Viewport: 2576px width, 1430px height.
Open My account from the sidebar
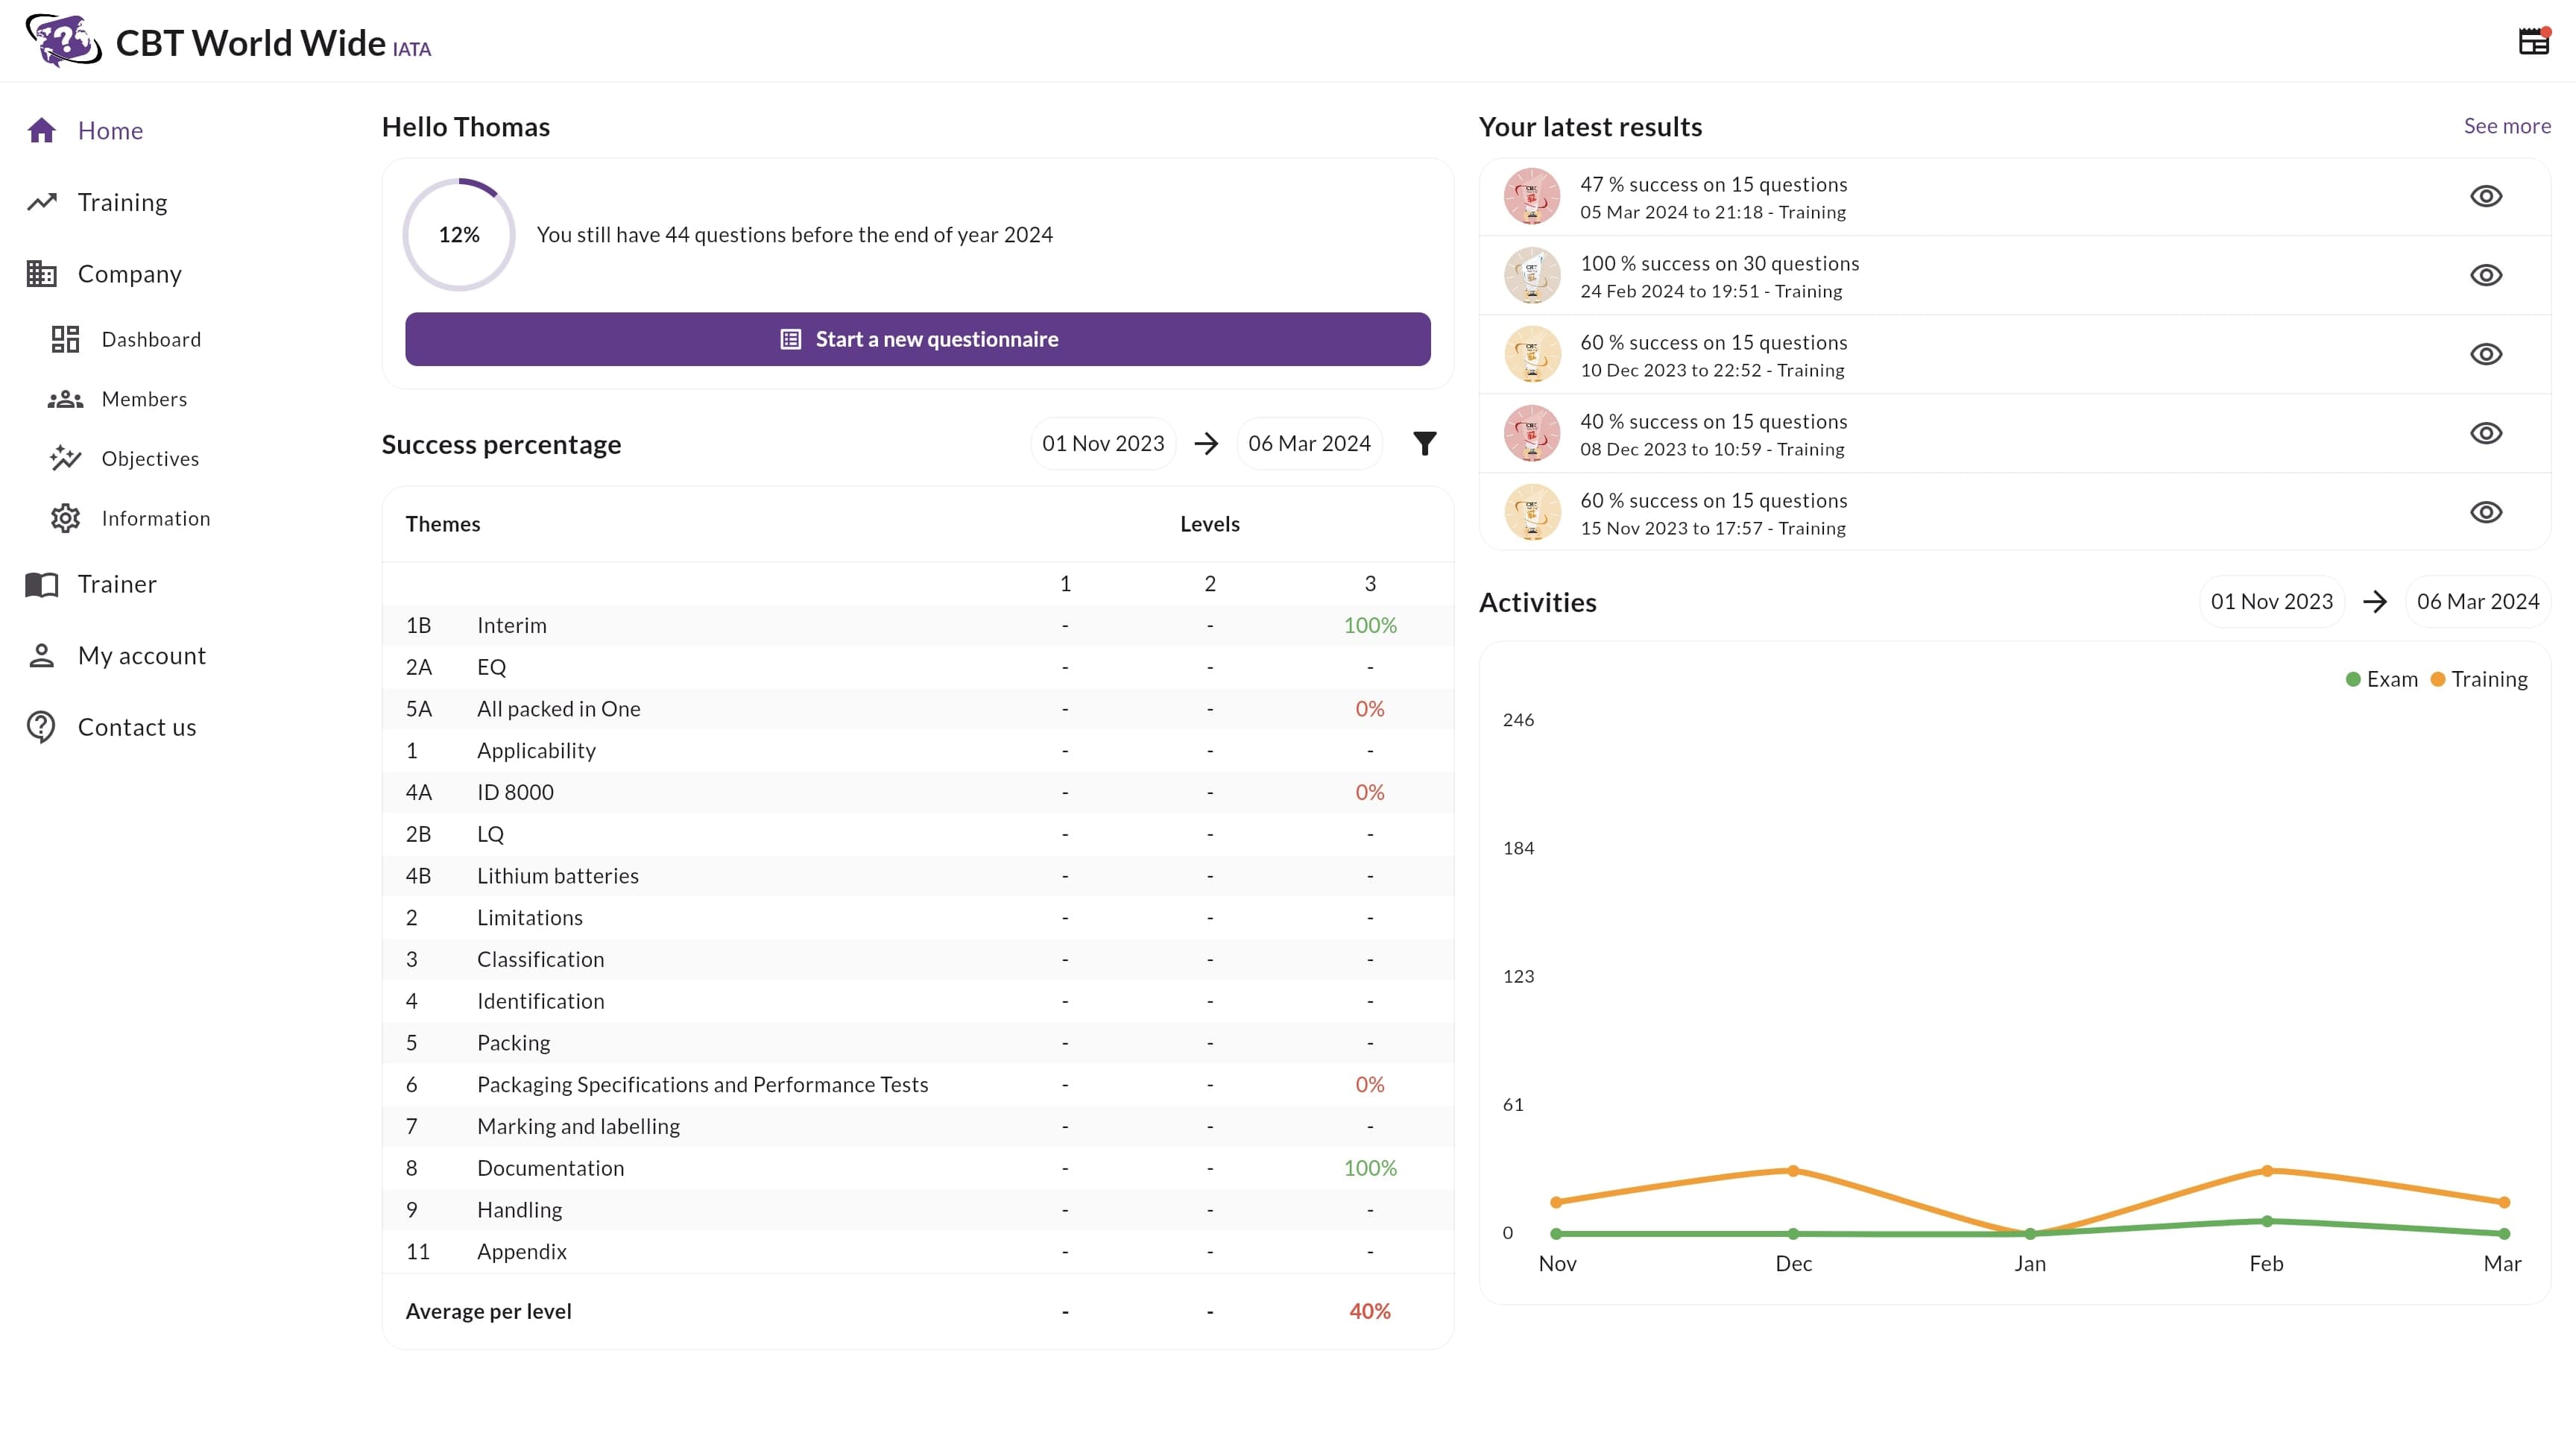tap(142, 655)
